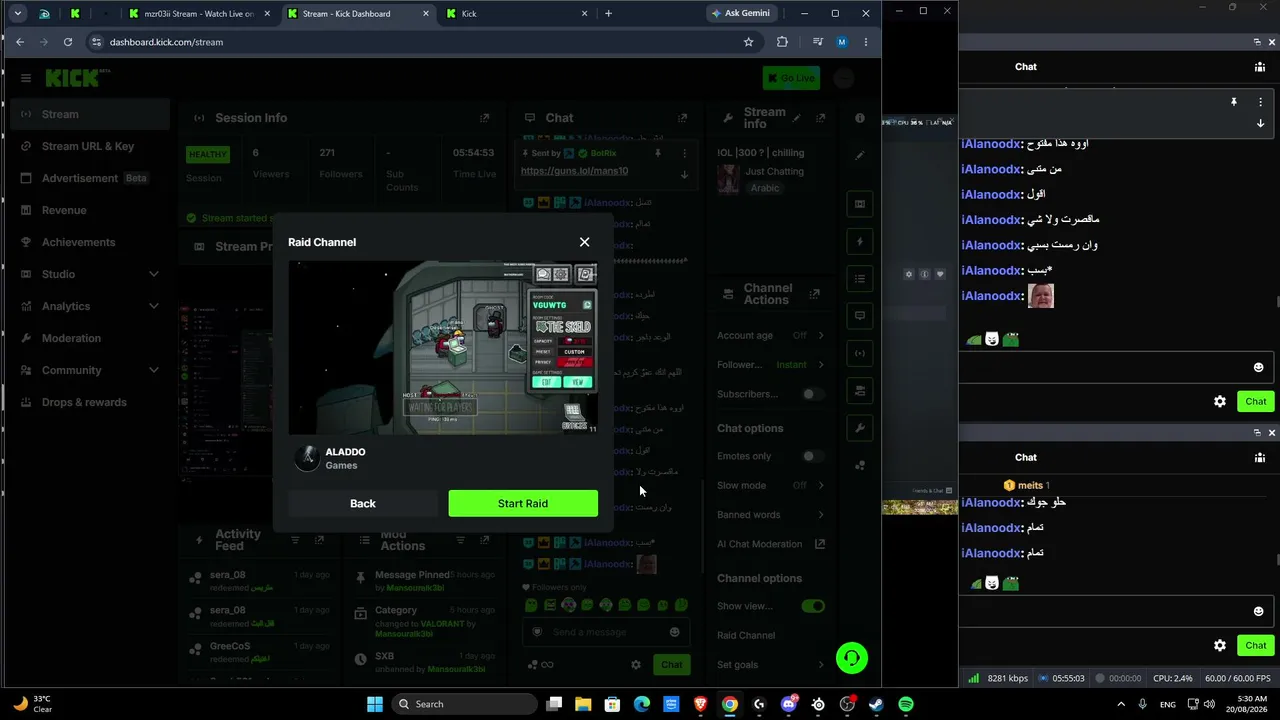Screen dimensions: 1280x720
Task: Click the dashboard chat message input
Action: (604, 632)
